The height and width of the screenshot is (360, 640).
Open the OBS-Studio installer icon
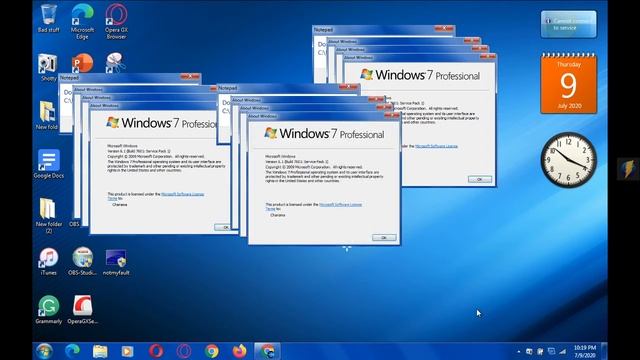82,261
